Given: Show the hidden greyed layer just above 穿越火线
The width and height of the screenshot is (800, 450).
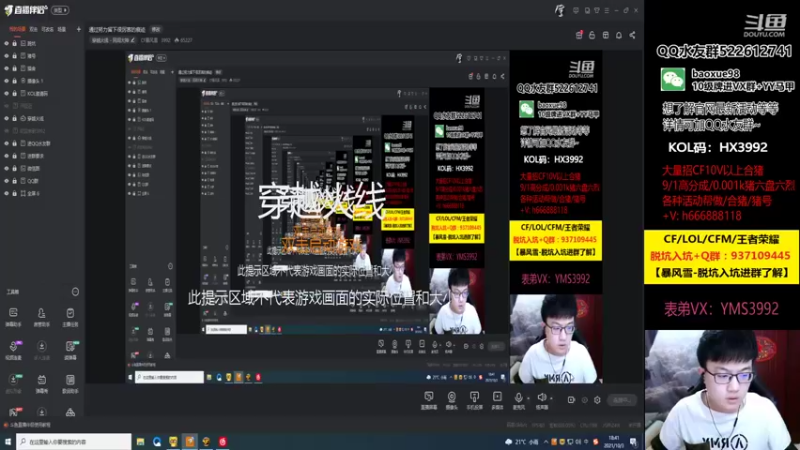Looking at the screenshot, I should coord(6,106).
